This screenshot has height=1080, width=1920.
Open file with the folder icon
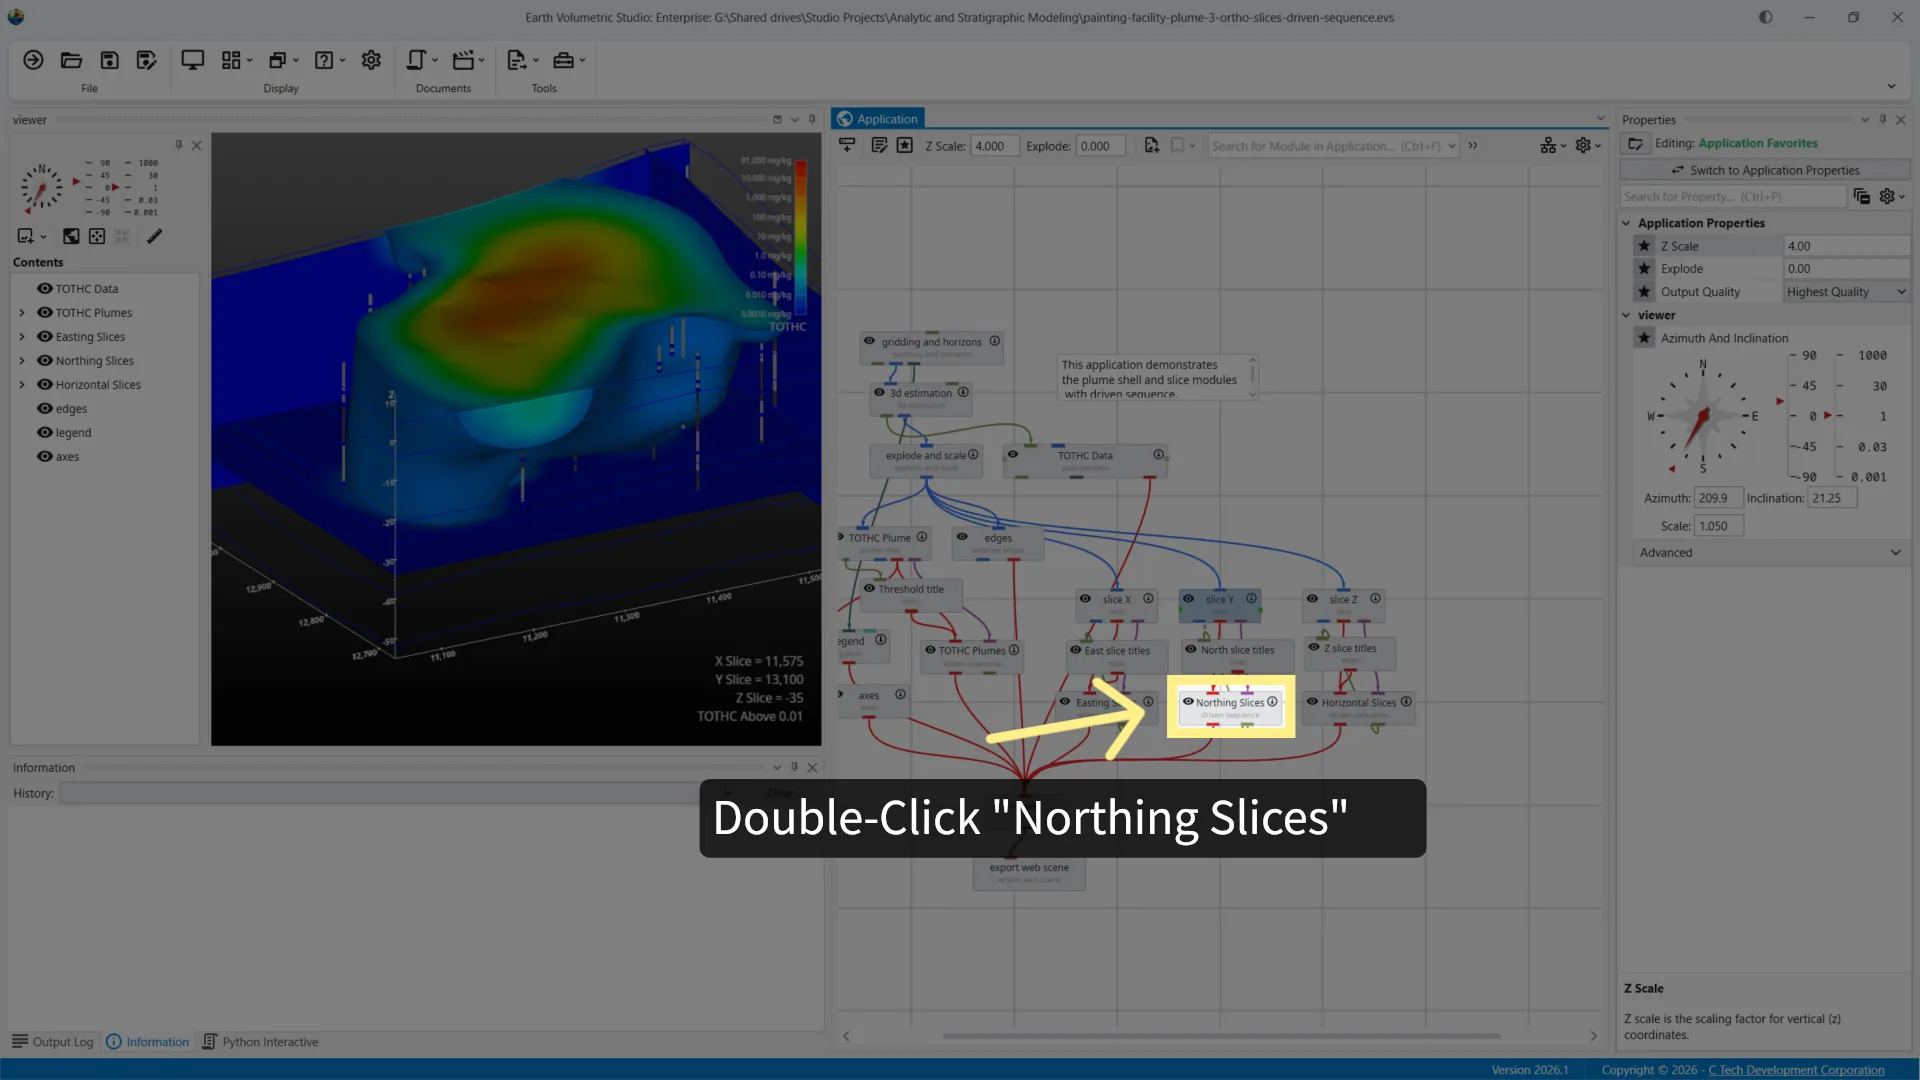click(71, 60)
